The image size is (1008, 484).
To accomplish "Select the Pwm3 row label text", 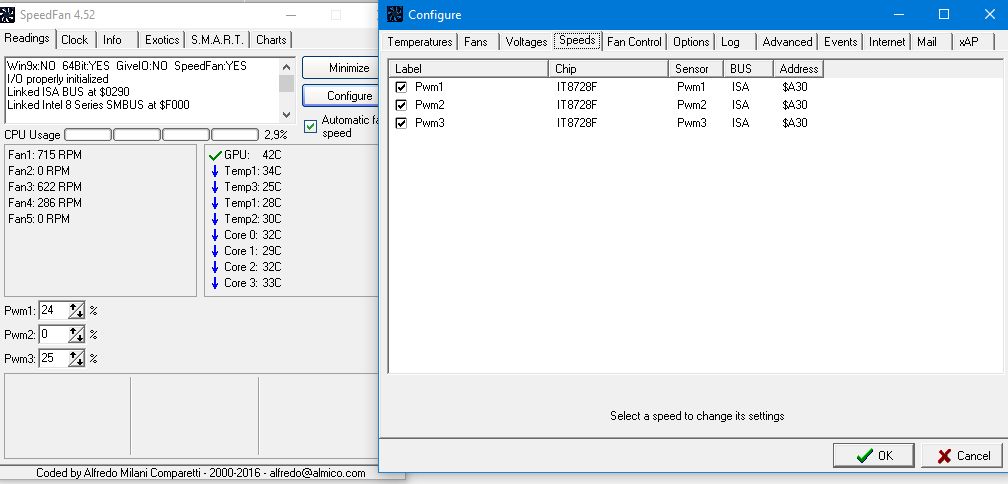I will click(429, 123).
